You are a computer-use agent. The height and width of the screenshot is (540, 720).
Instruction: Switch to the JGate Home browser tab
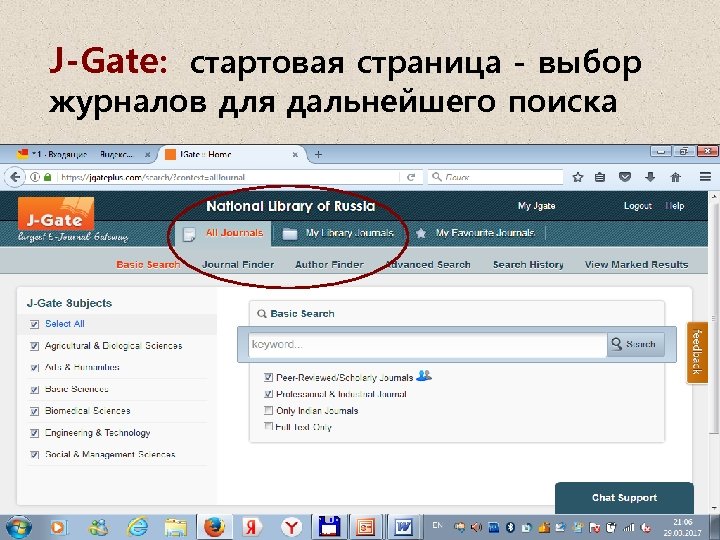coord(230,155)
